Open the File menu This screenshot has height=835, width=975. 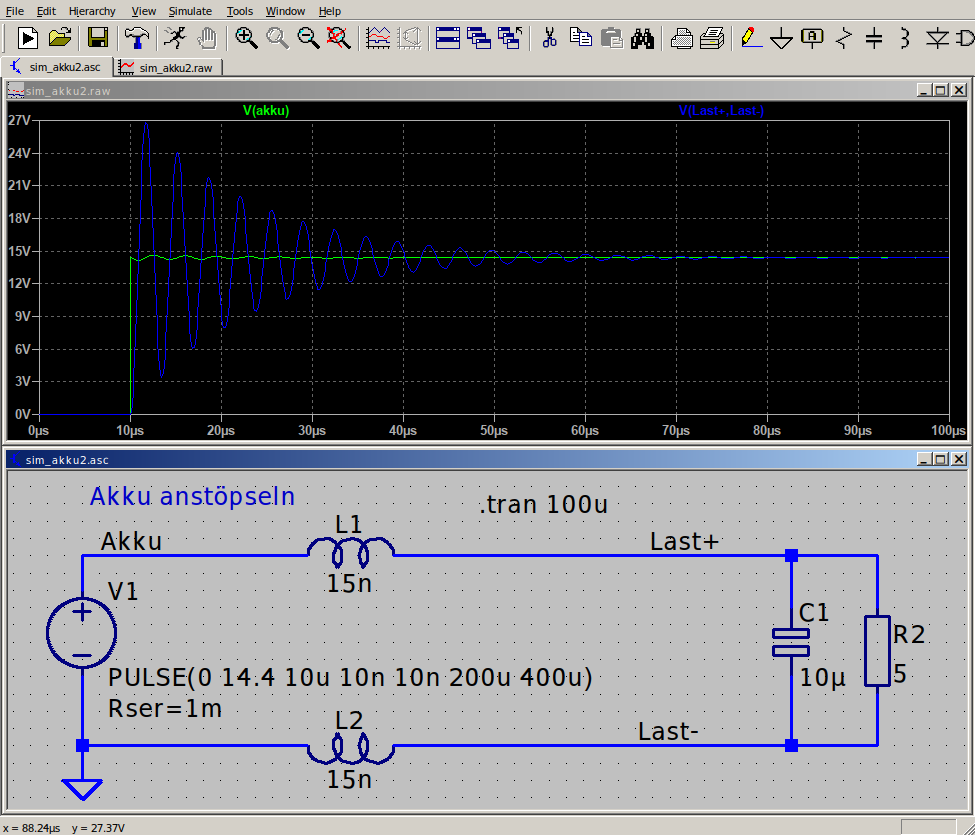pyautogui.click(x=14, y=11)
